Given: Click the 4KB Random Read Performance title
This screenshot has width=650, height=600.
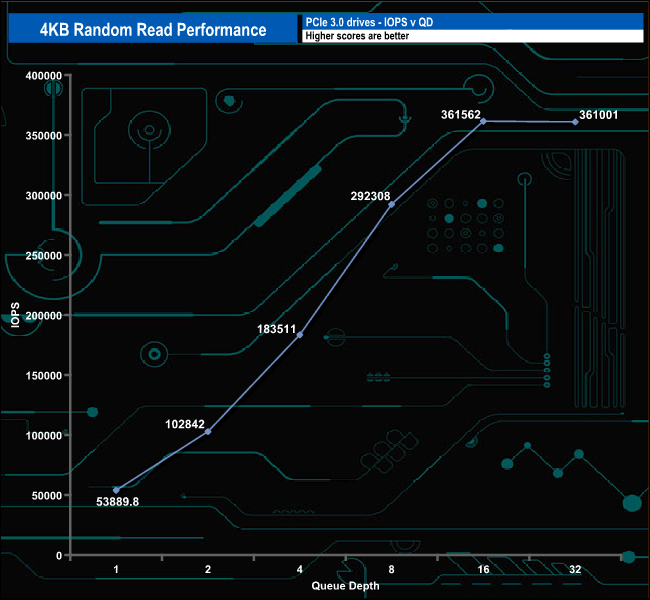Looking at the screenshot, I should pyautogui.click(x=153, y=29).
